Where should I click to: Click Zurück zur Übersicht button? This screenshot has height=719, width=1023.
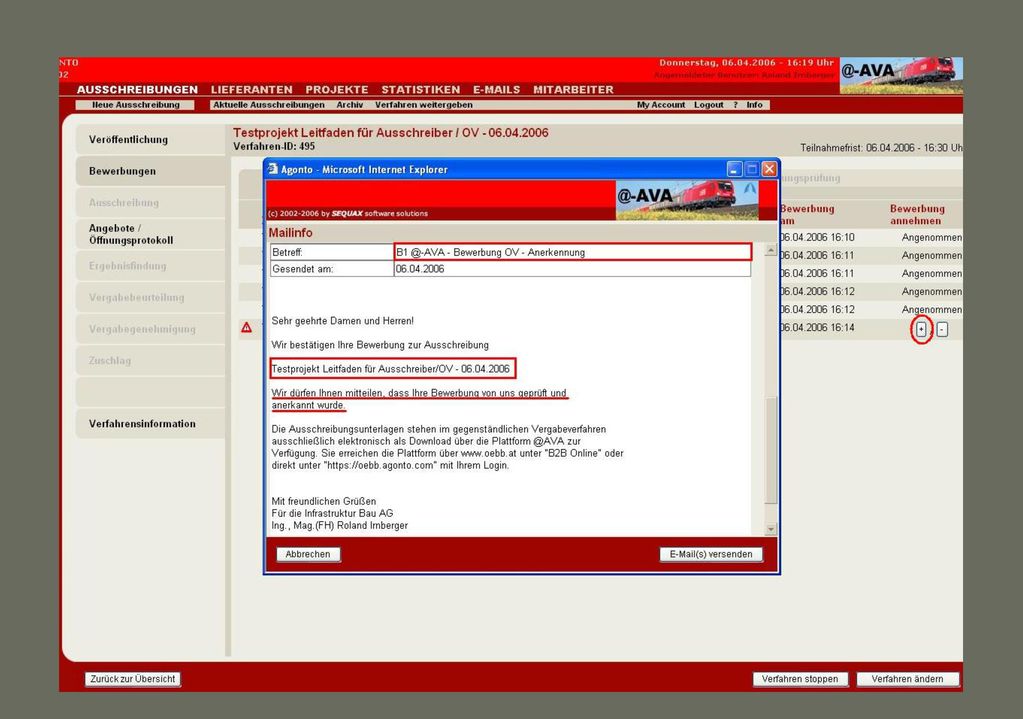click(x=132, y=679)
